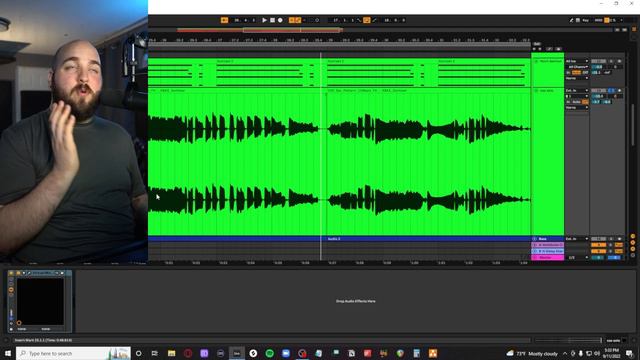The height and width of the screenshot is (360, 640).
Task: Select the pink return track A header
Action: point(548,245)
